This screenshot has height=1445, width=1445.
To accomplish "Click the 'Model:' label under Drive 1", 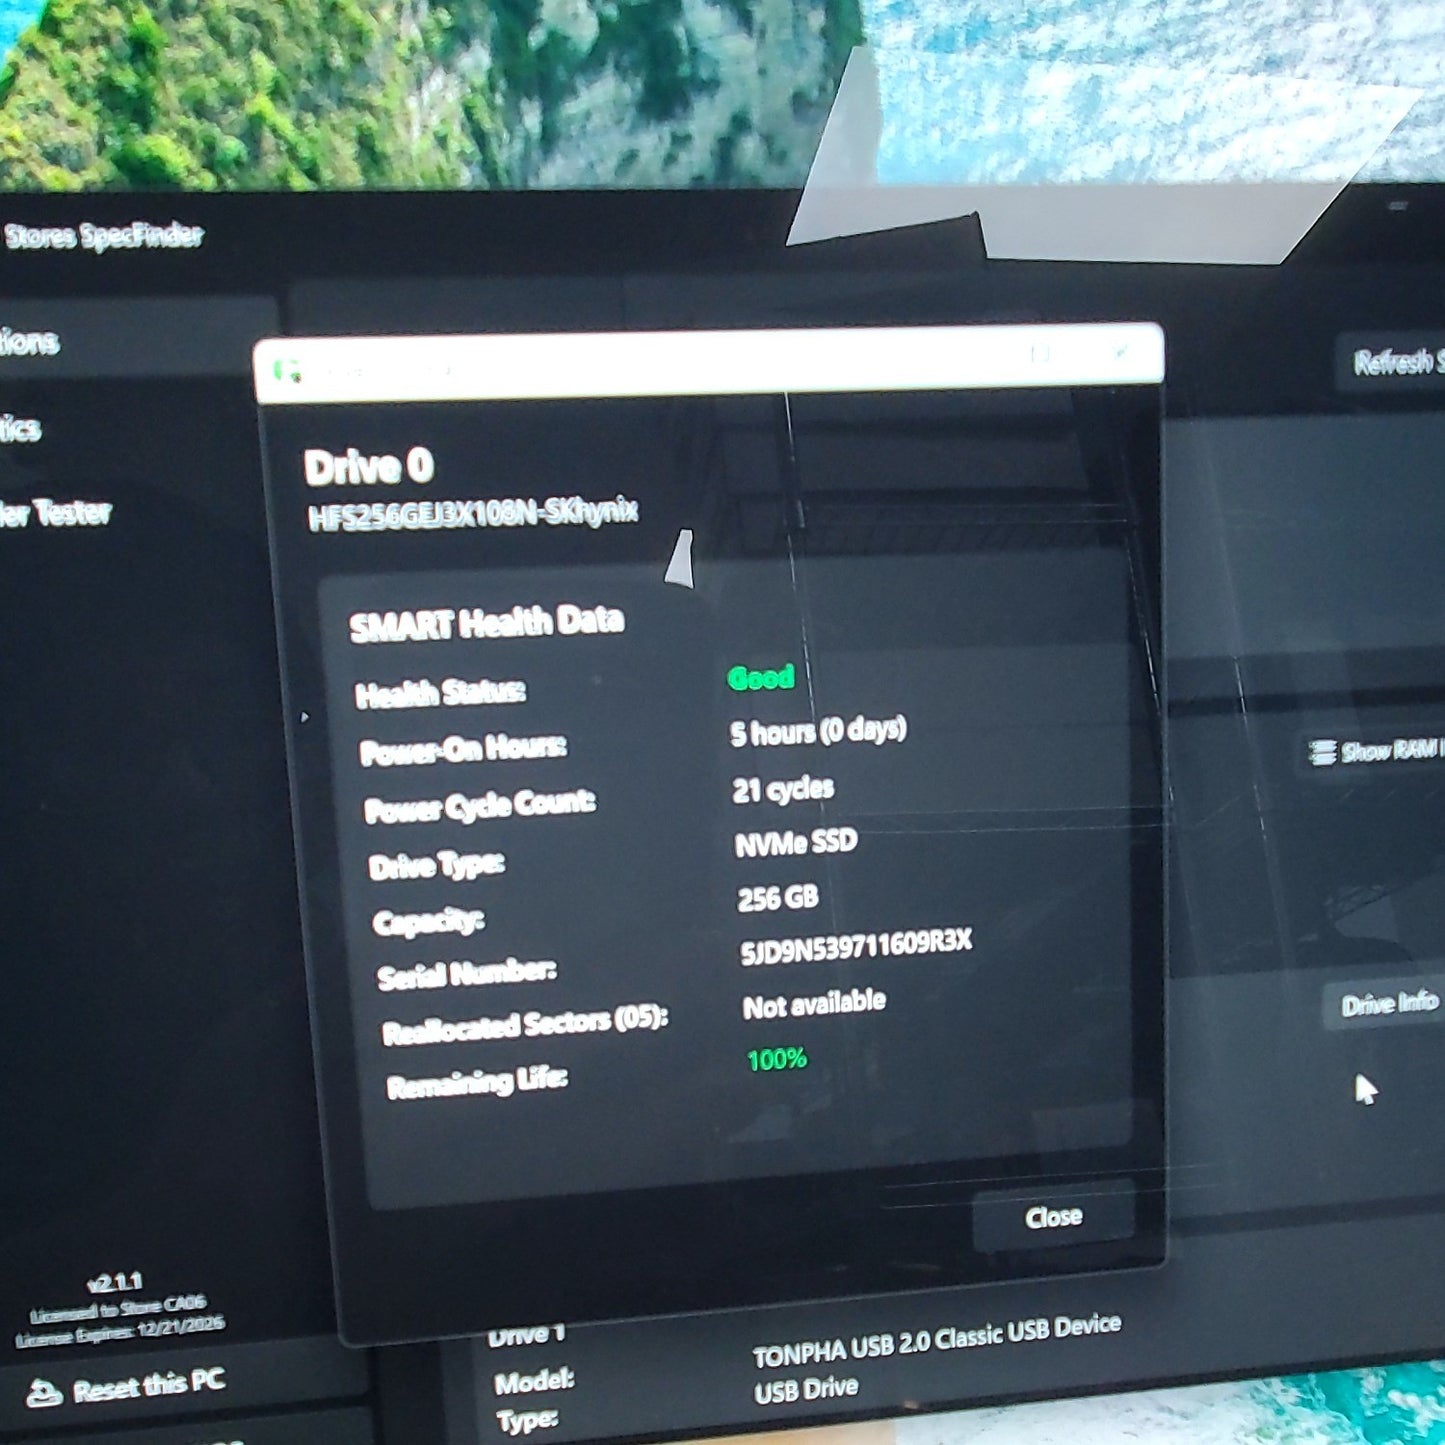I will pyautogui.click(x=534, y=1381).
